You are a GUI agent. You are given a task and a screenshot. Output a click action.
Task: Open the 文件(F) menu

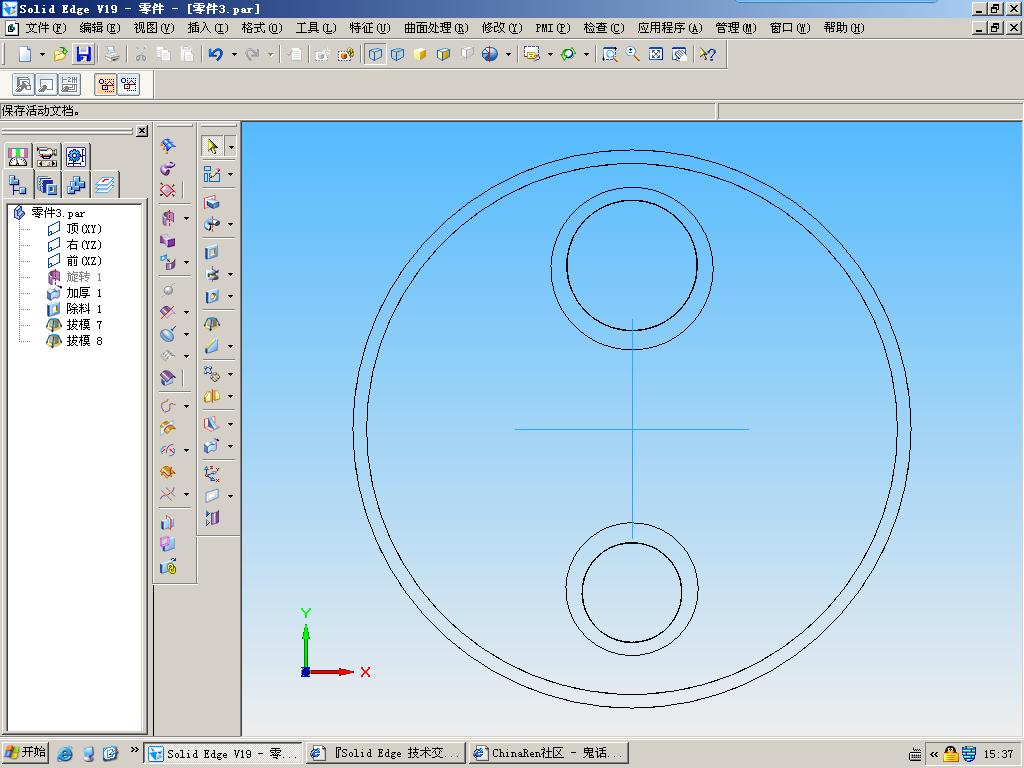point(46,28)
